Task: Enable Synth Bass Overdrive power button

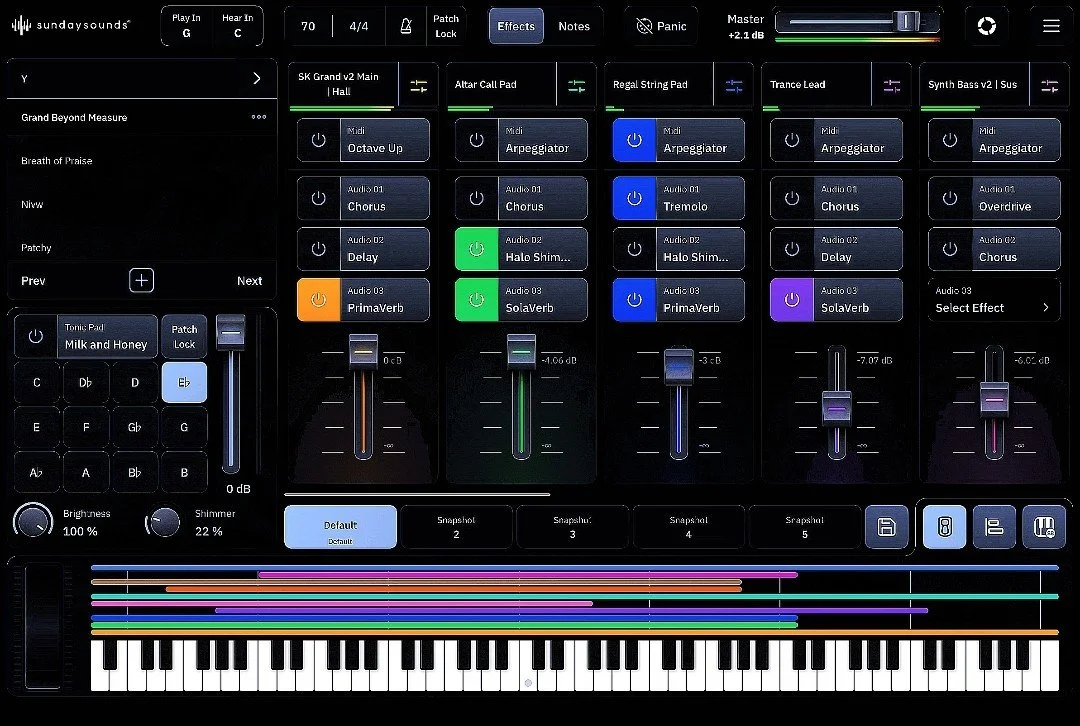Action: point(950,198)
